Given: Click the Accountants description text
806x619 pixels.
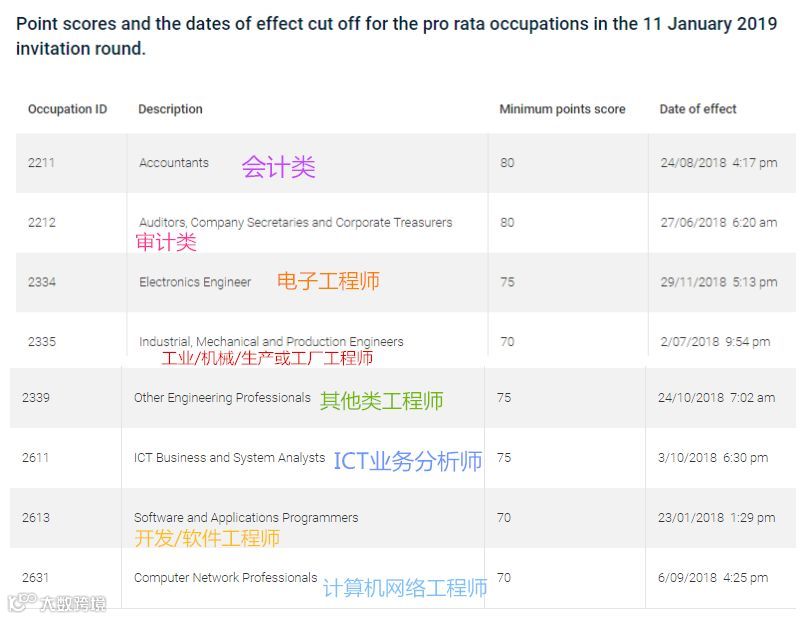Looking at the screenshot, I should click(174, 163).
